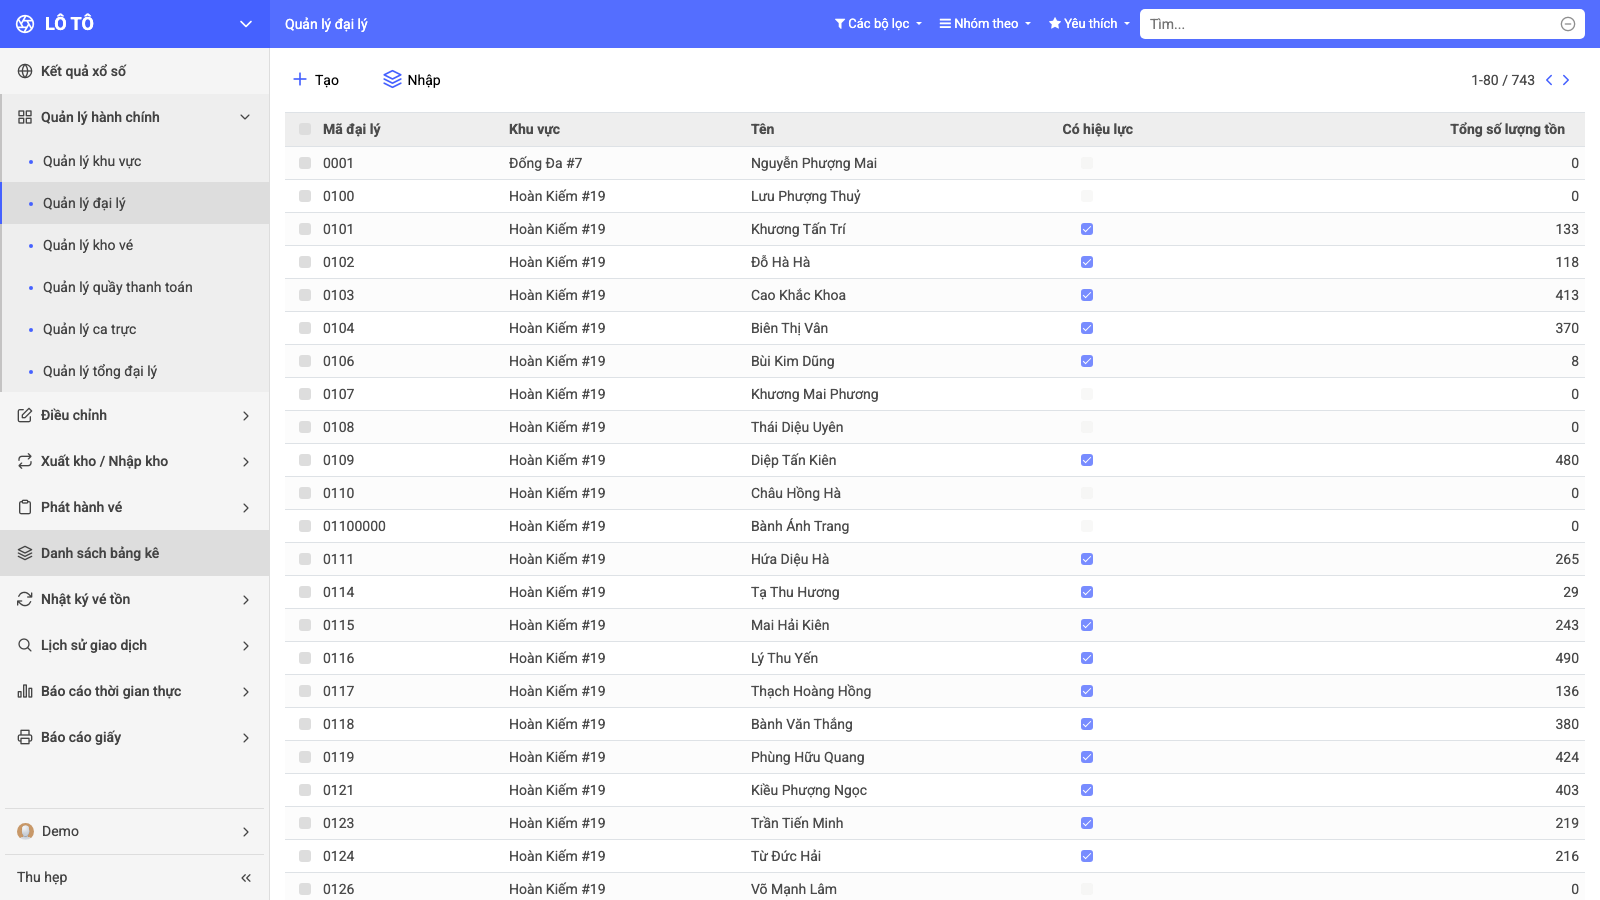
Task: Collapse sidebar with Thu hẹp arrows
Action: tap(246, 878)
